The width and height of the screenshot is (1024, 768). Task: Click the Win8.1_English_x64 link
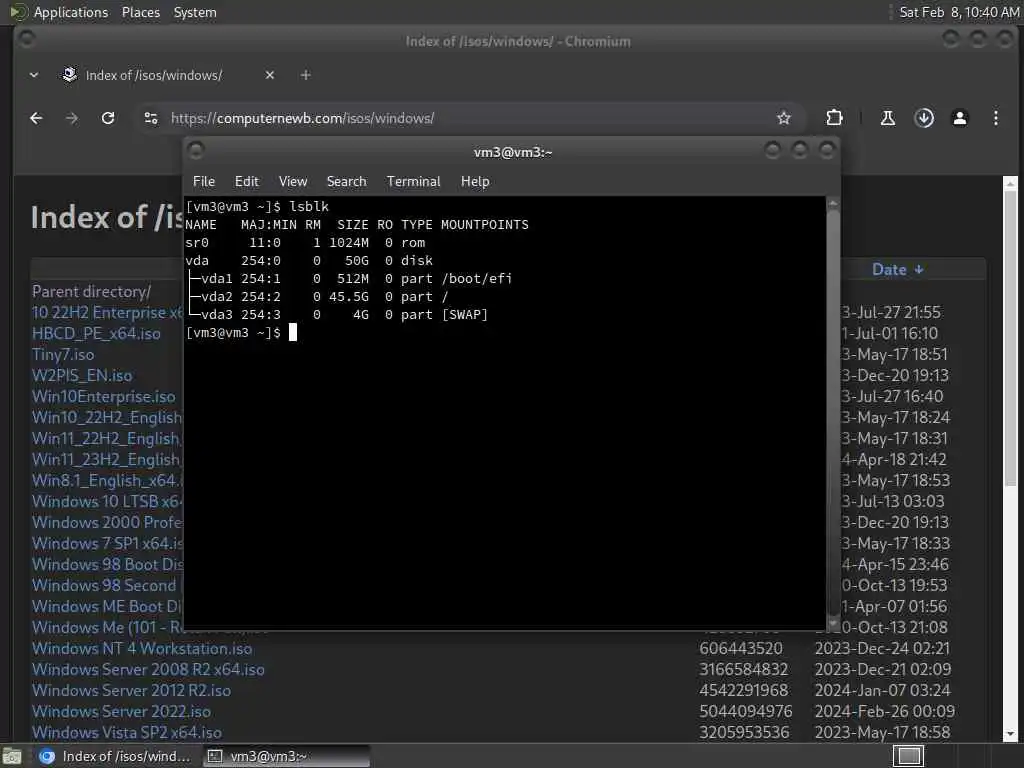click(x=108, y=481)
